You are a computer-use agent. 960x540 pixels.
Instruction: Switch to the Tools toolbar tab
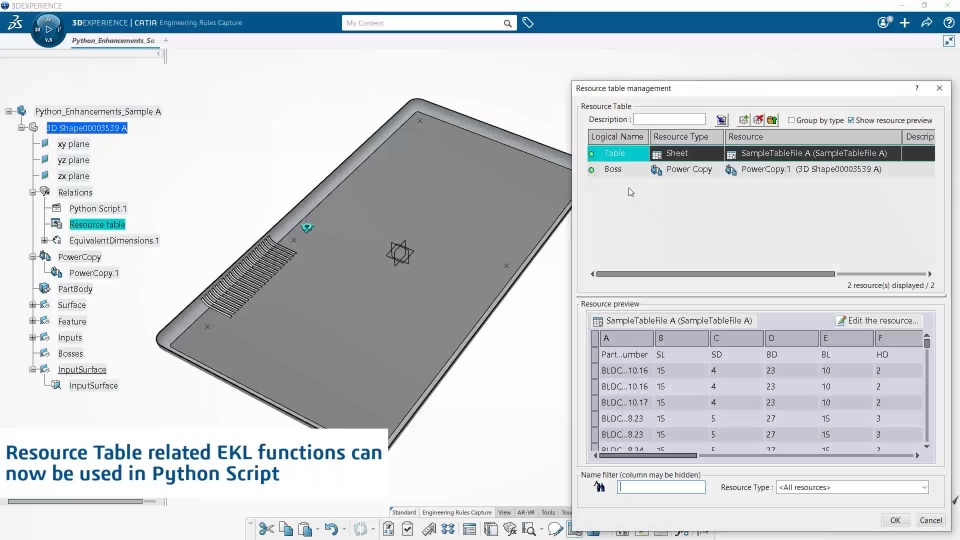click(548, 512)
